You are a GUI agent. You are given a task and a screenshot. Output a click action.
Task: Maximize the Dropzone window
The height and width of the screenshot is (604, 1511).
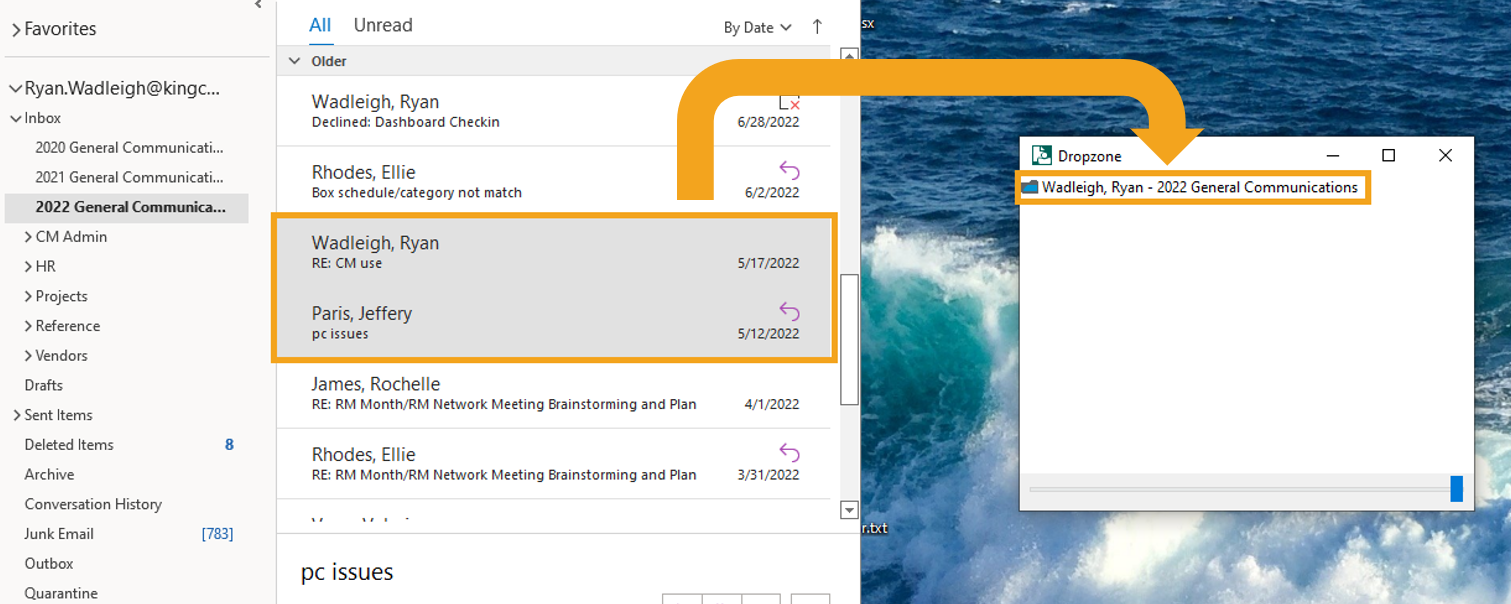1388,155
